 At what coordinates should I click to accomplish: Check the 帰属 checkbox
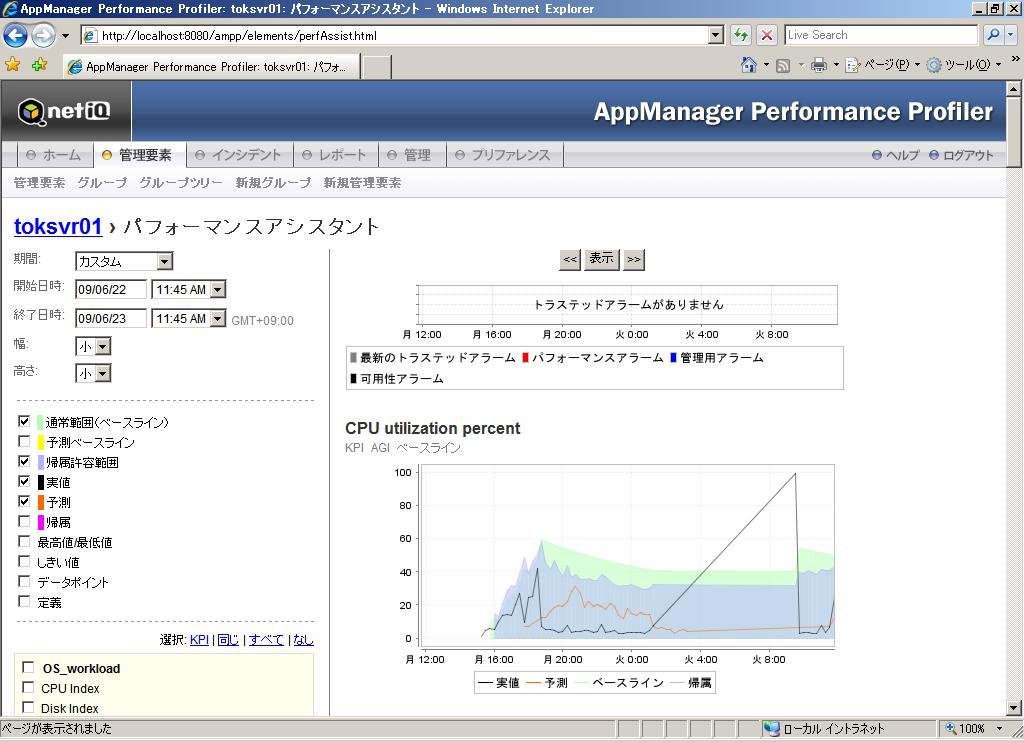click(24, 521)
